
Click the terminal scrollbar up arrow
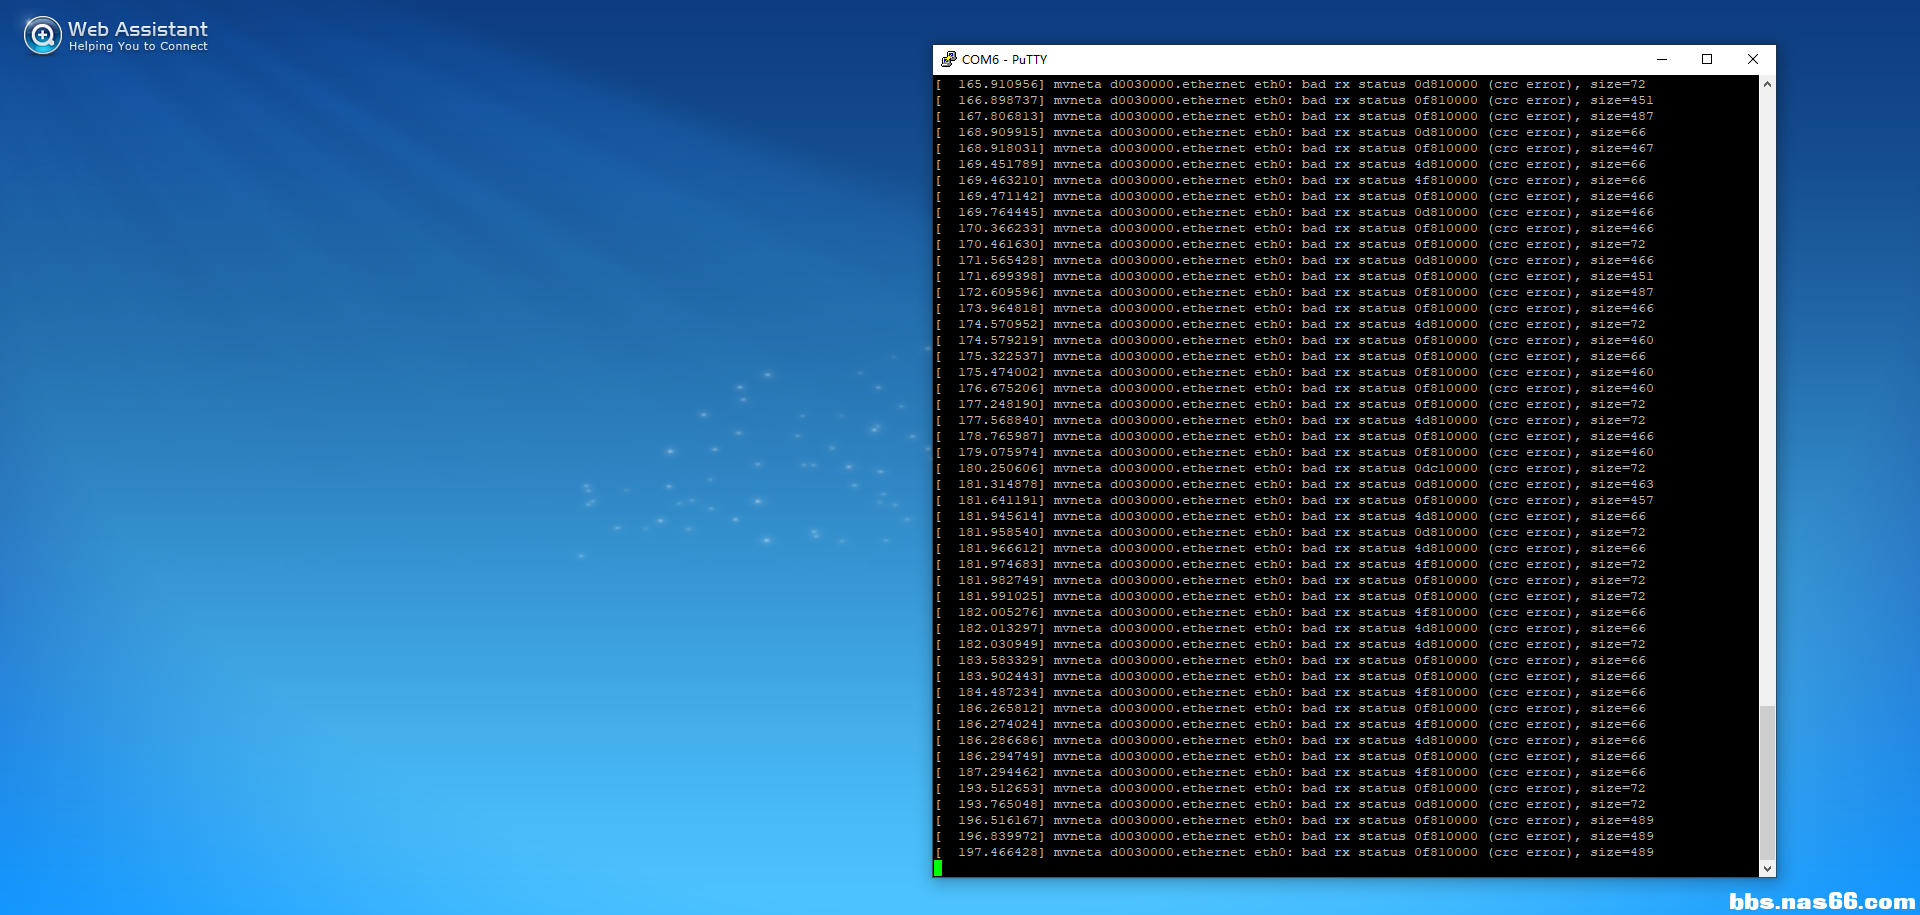[x=1767, y=85]
